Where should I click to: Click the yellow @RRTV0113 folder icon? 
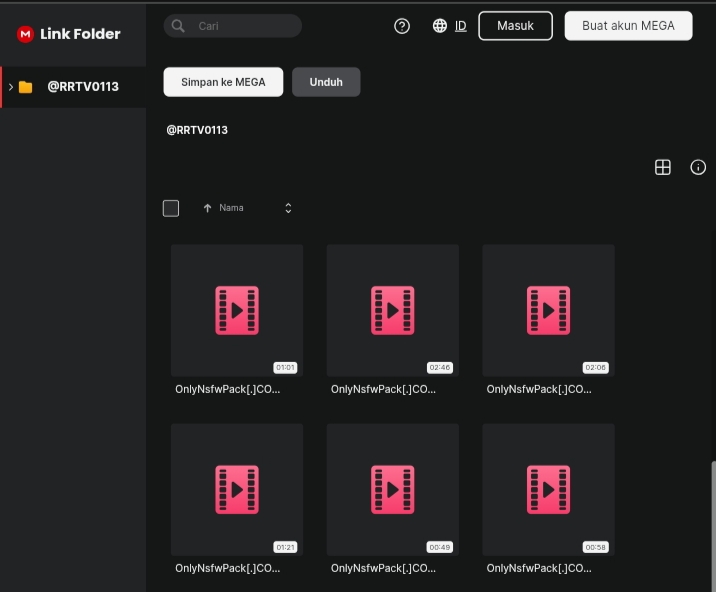[26, 87]
